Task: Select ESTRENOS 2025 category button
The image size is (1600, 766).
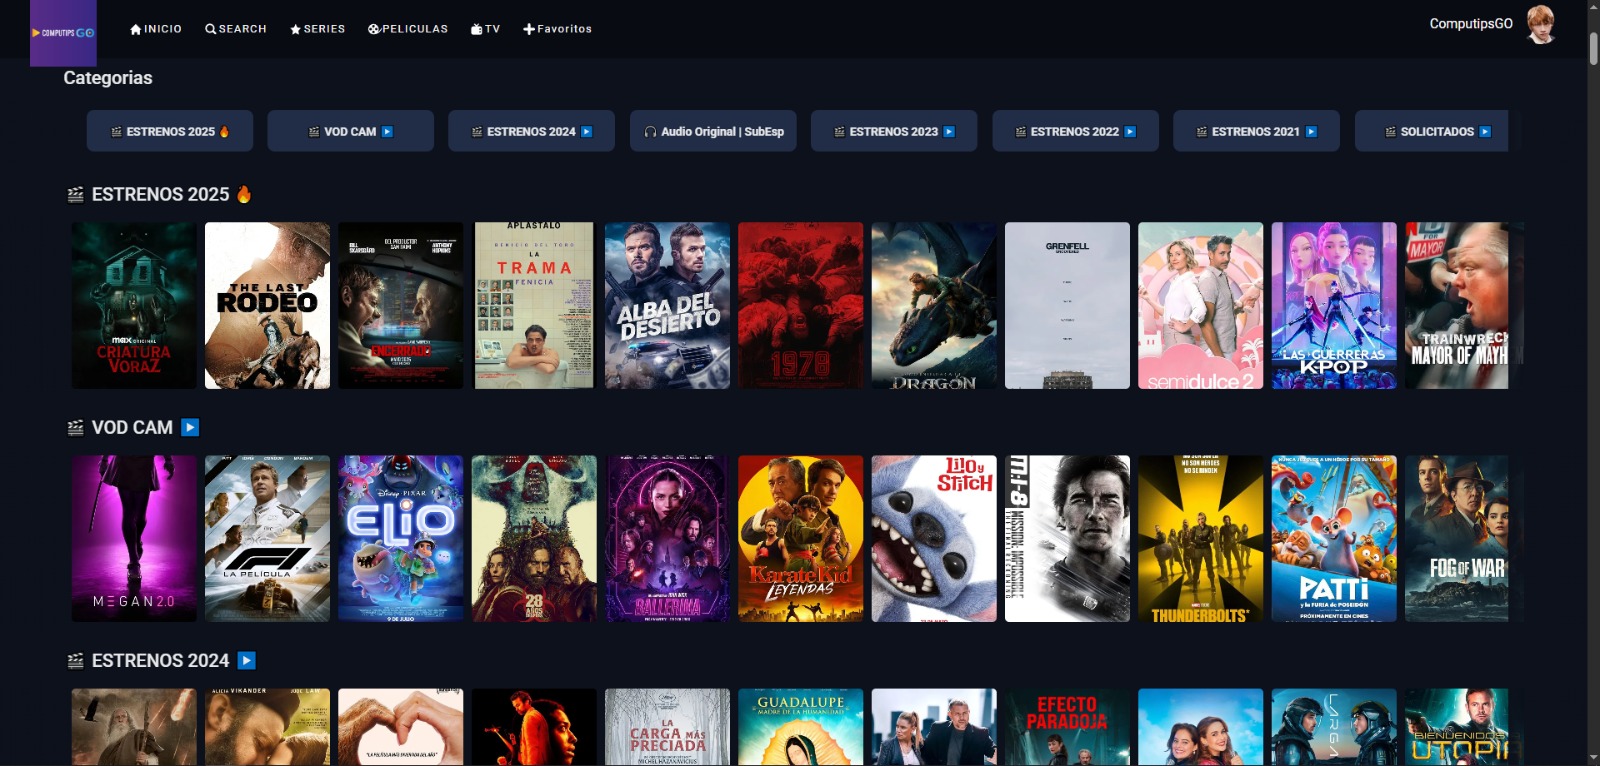Action: 170,131
